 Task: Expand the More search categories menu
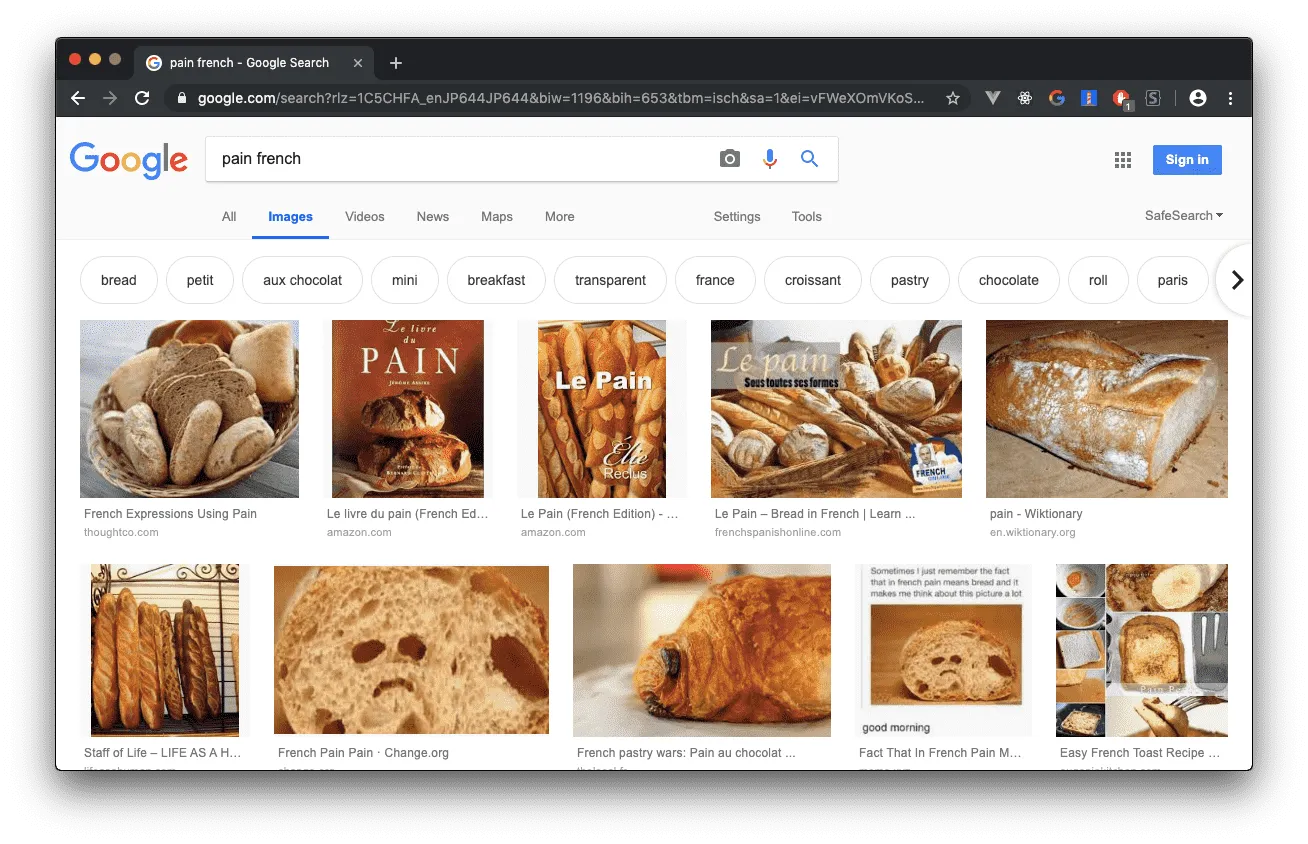tap(560, 217)
